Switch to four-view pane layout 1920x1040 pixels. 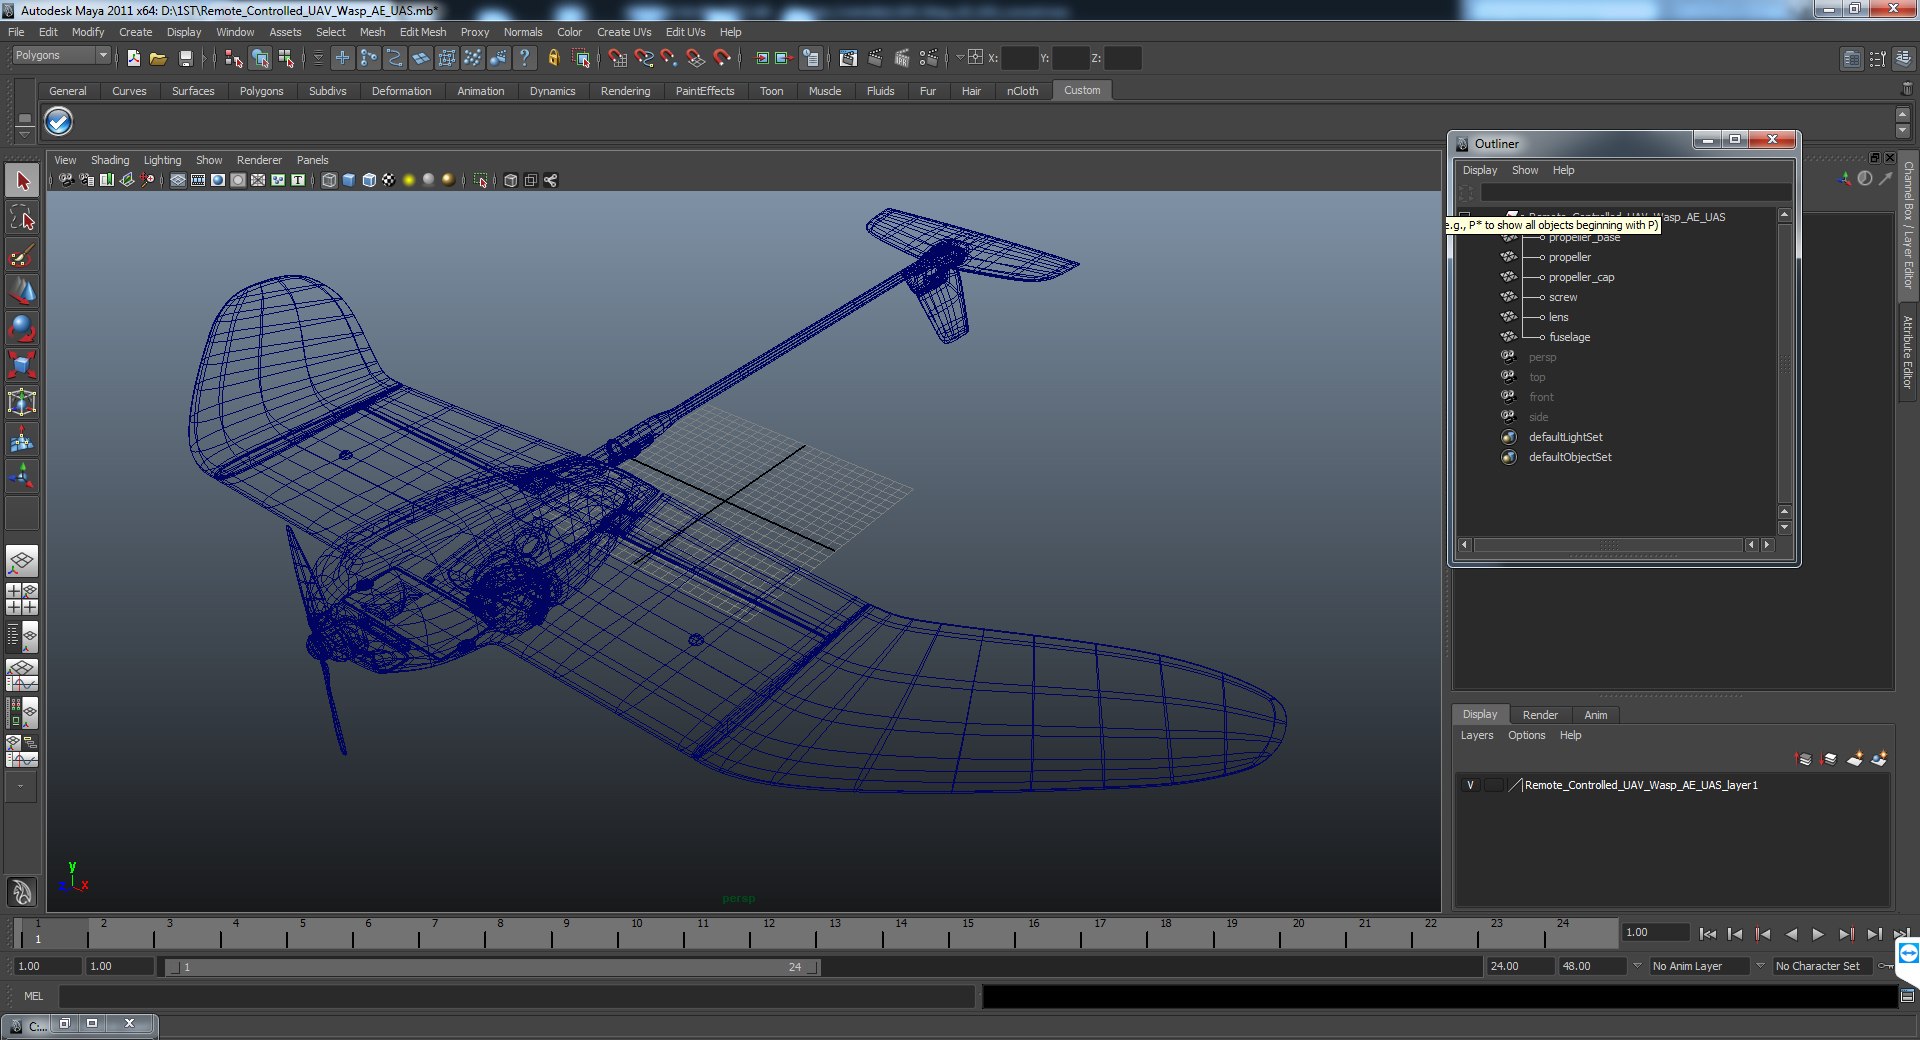click(22, 599)
